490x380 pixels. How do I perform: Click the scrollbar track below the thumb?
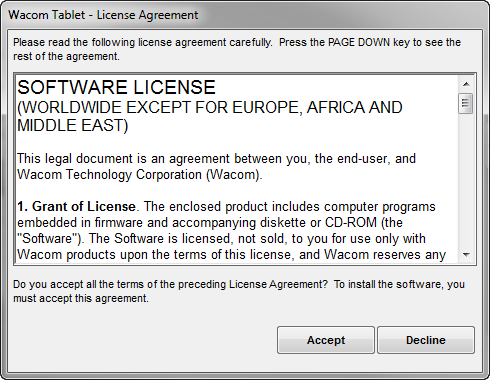click(466, 181)
